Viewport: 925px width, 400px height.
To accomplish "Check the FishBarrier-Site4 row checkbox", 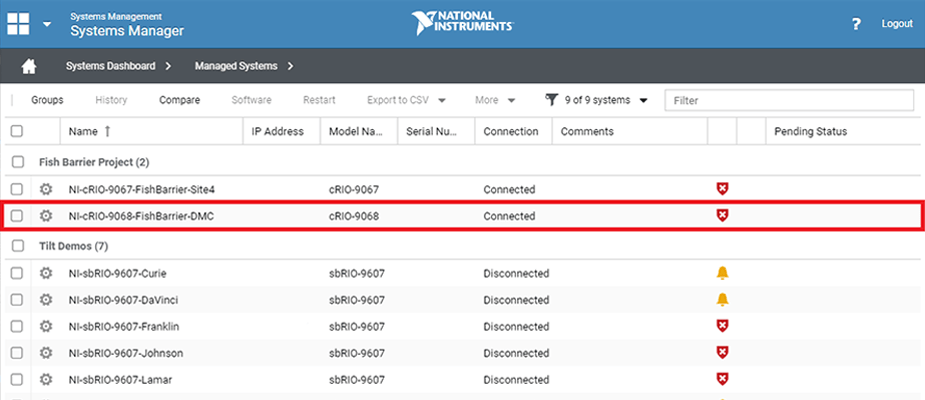I will (17, 189).
